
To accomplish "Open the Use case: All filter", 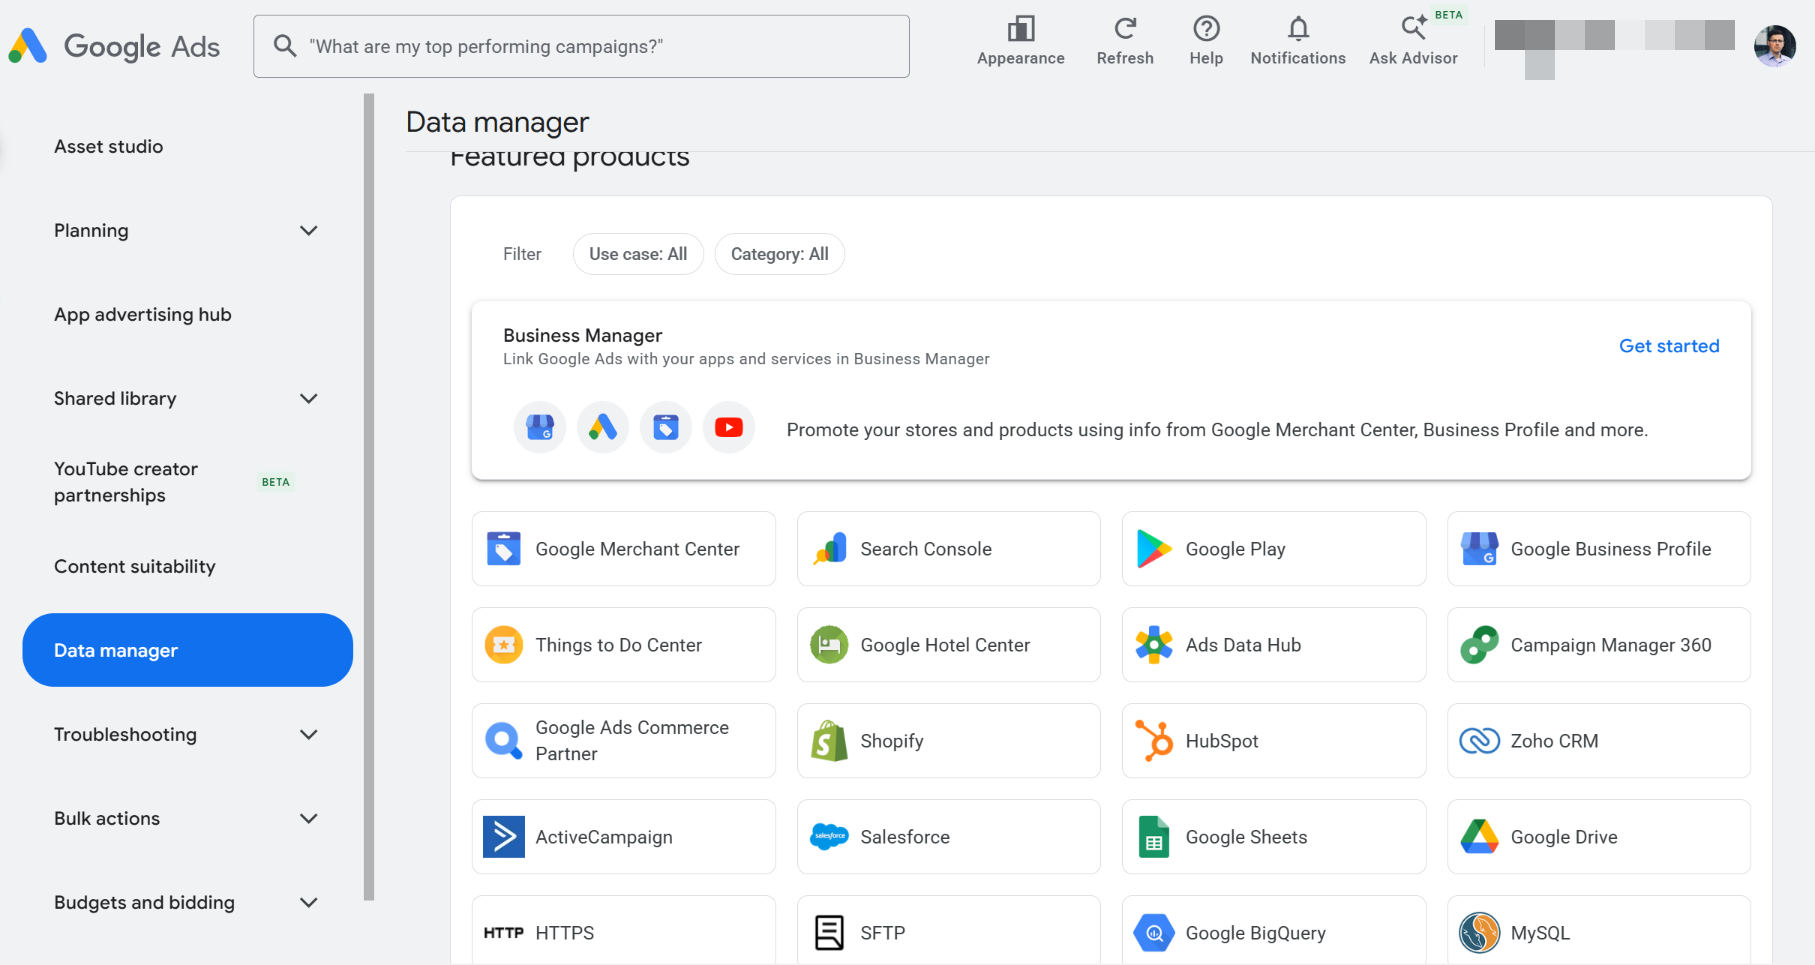I will [x=638, y=254].
